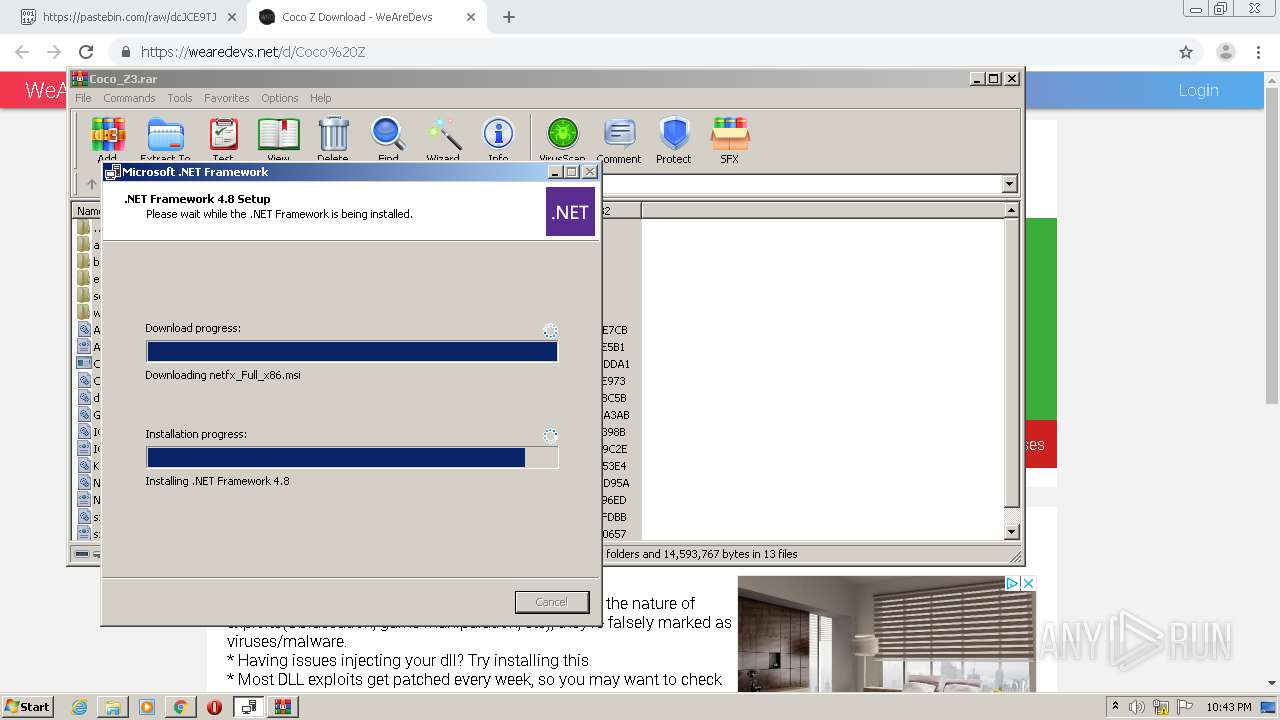Bookmark this page with the star icon
The width and height of the screenshot is (1280, 720).
coord(1186,52)
